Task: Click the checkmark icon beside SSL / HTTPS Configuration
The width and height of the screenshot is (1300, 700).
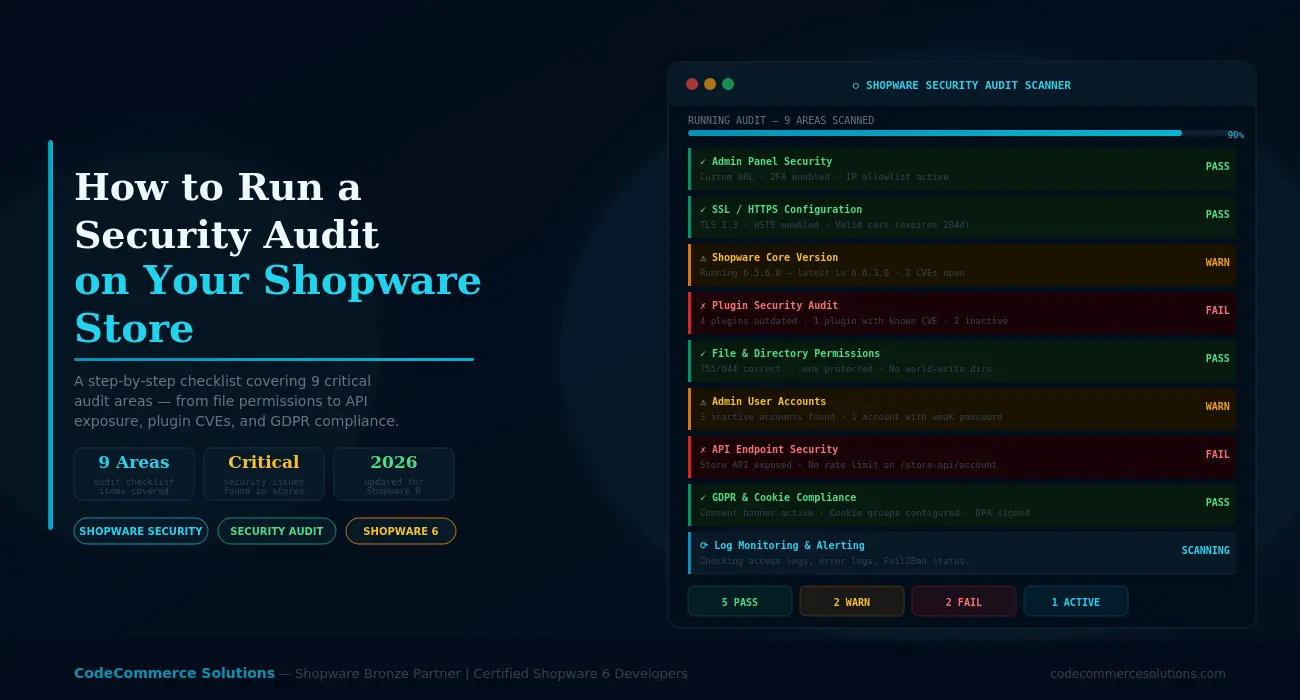Action: click(703, 209)
